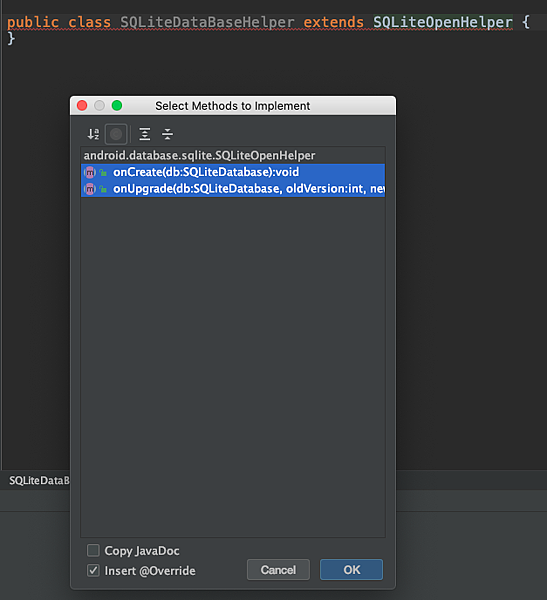The height and width of the screenshot is (600, 547).
Task: Click Collapse All icon
Action: point(167,134)
